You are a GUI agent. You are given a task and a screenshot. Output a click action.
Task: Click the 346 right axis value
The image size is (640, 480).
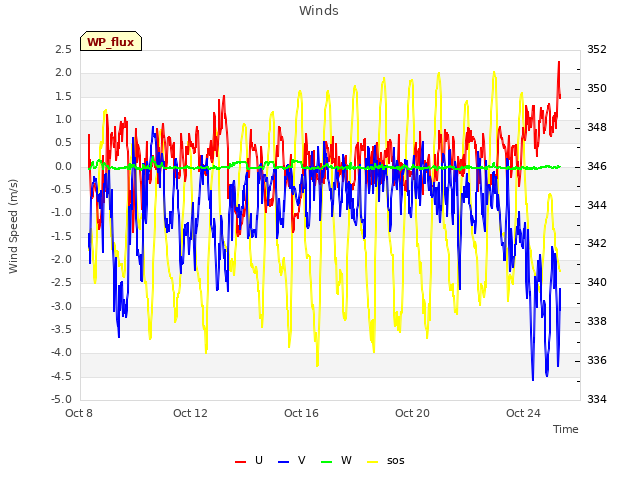597,167
